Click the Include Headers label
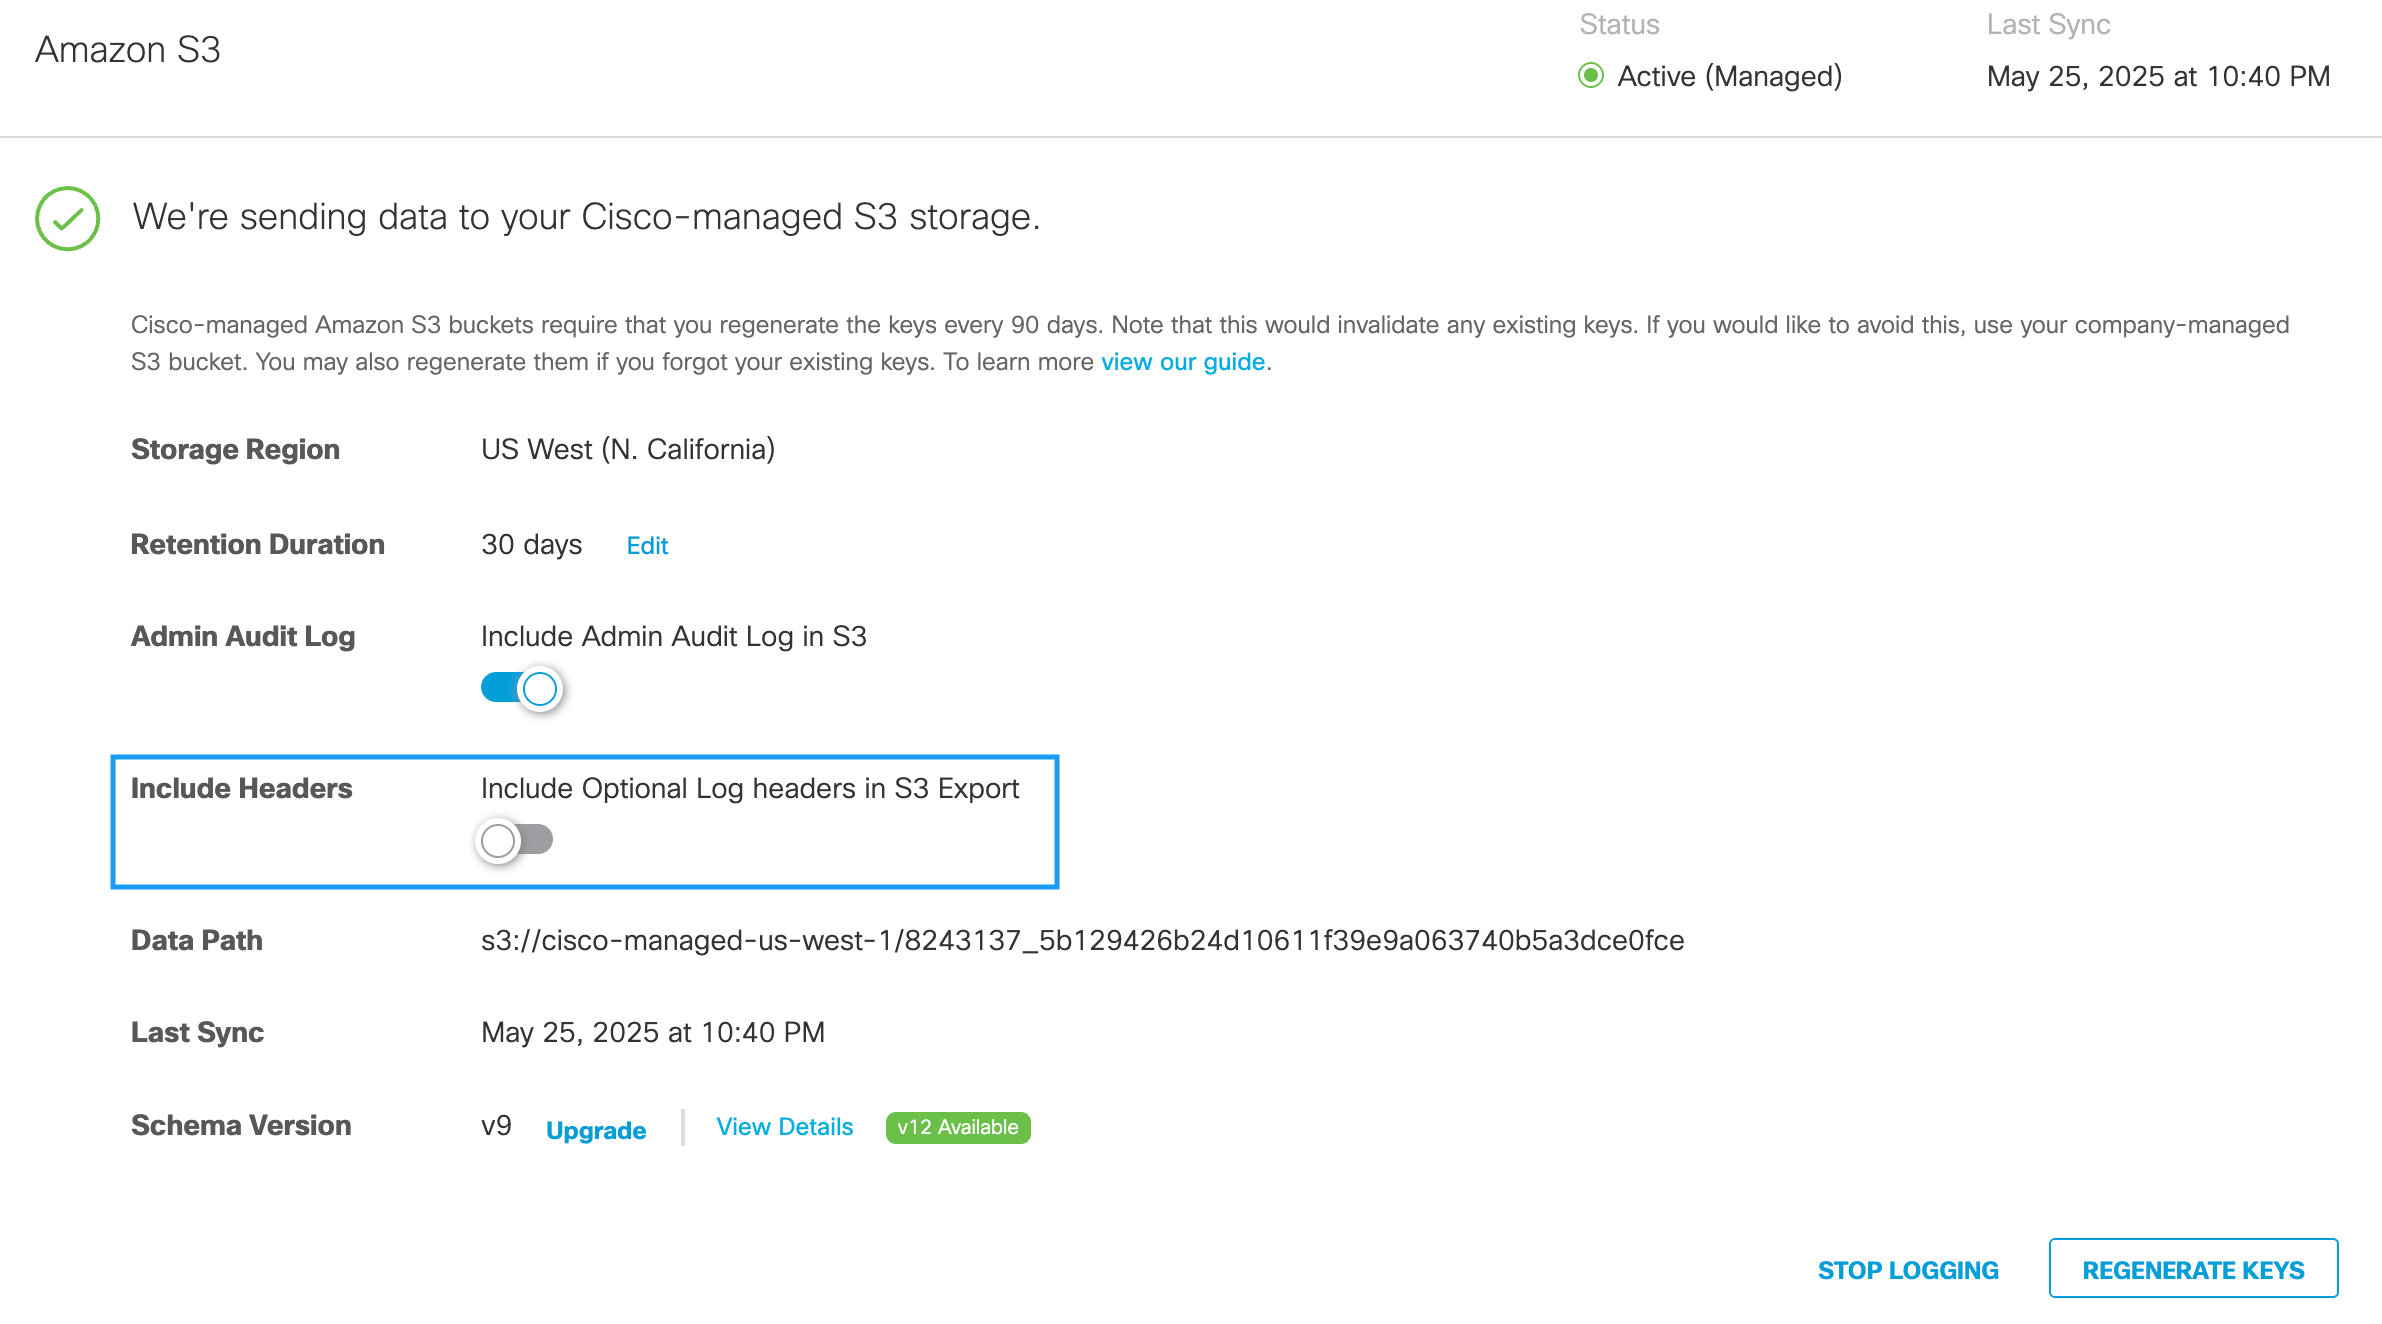2382x1324 pixels. [241, 788]
